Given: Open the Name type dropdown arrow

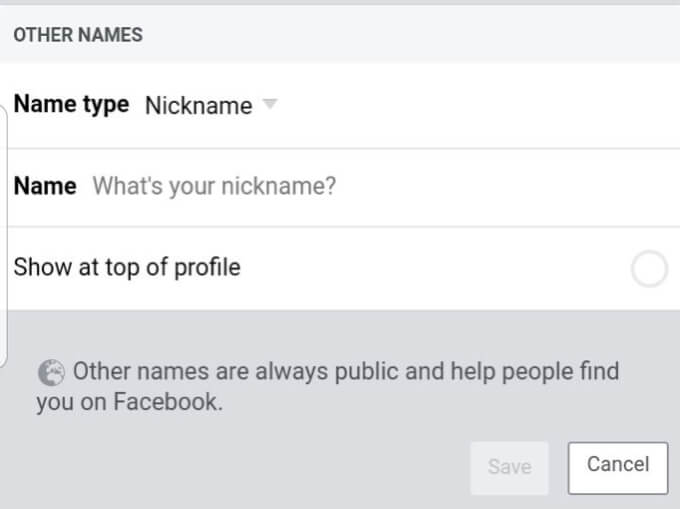Looking at the screenshot, I should (269, 104).
